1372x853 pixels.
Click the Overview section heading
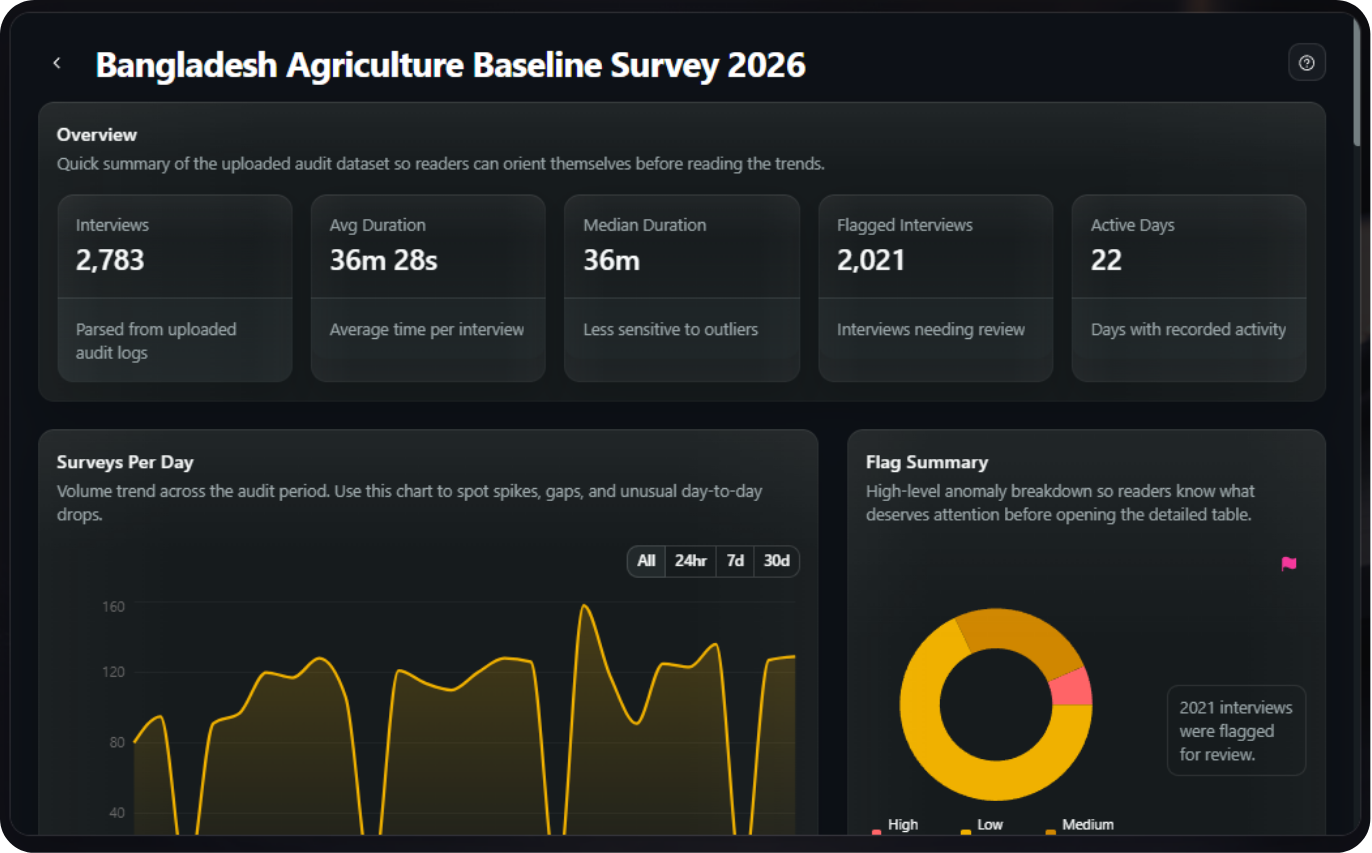coord(97,134)
